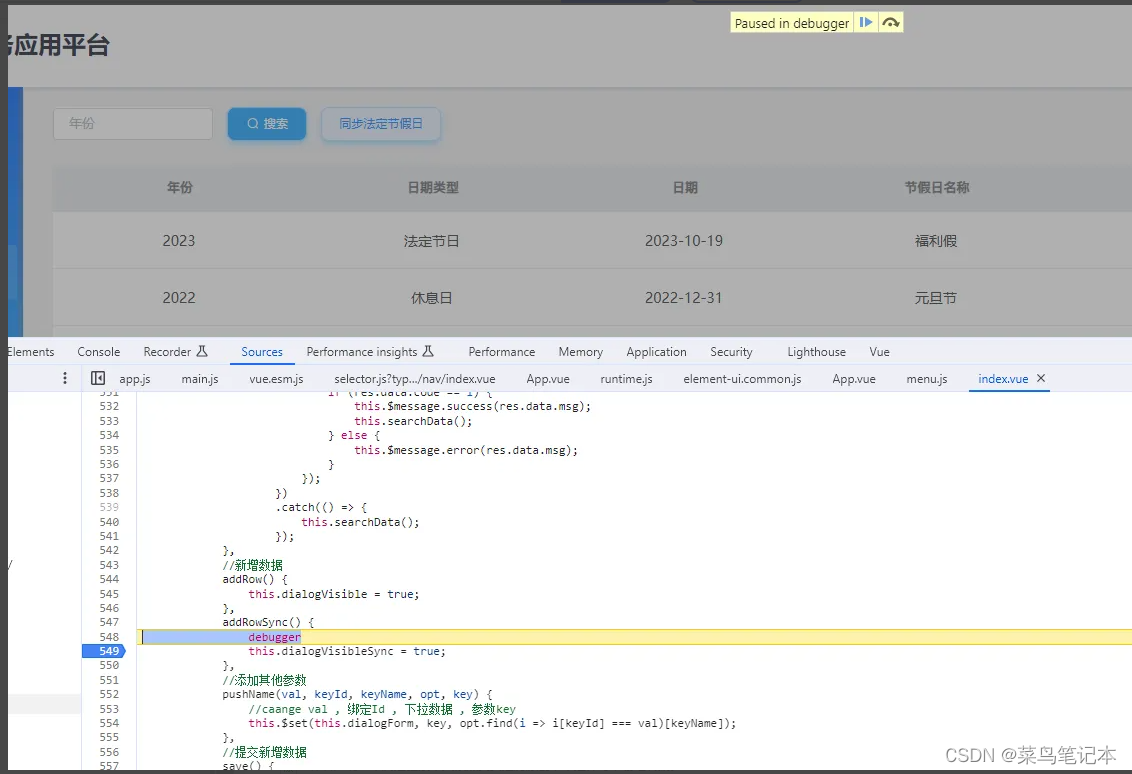
Task: Set a breakpoint on line number 545
Action: pos(109,593)
